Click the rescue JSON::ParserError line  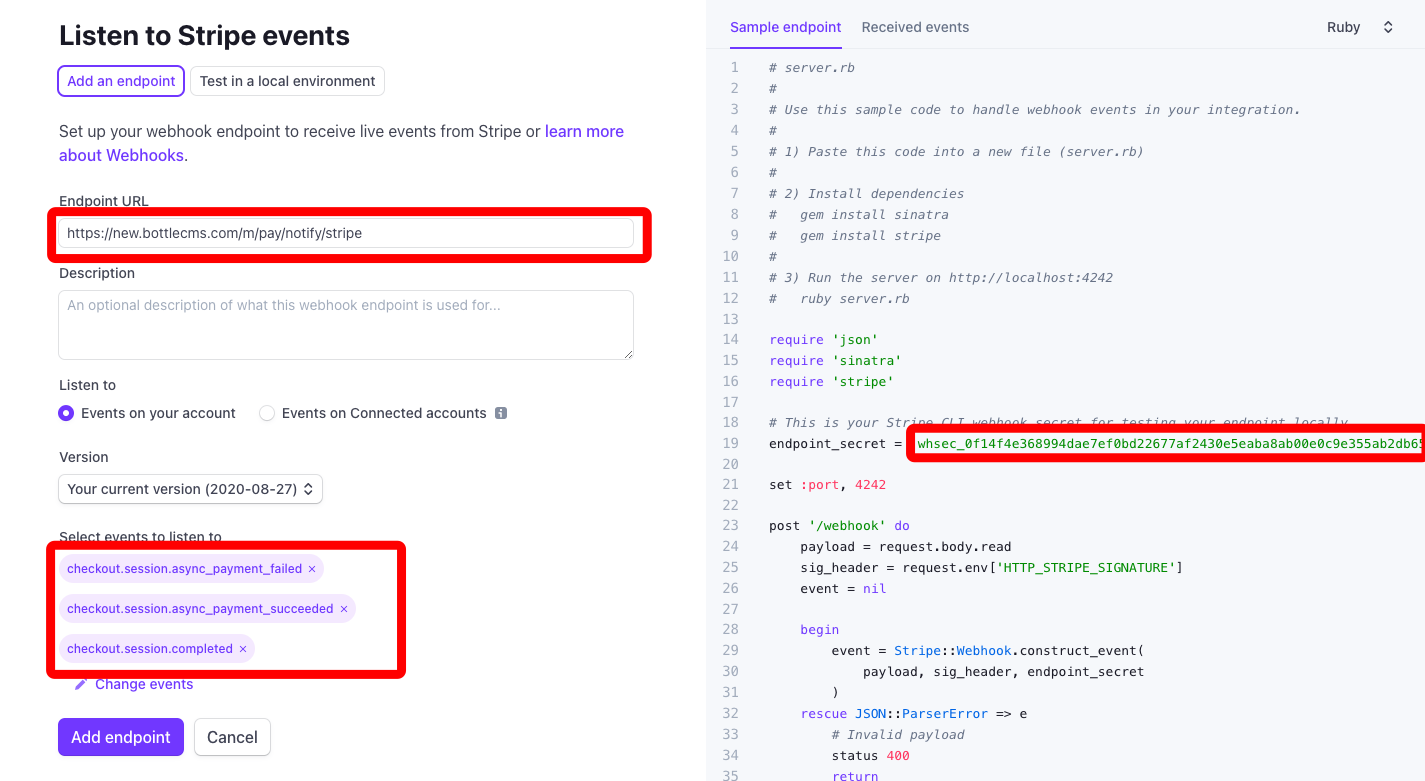pyautogui.click(x=914, y=713)
